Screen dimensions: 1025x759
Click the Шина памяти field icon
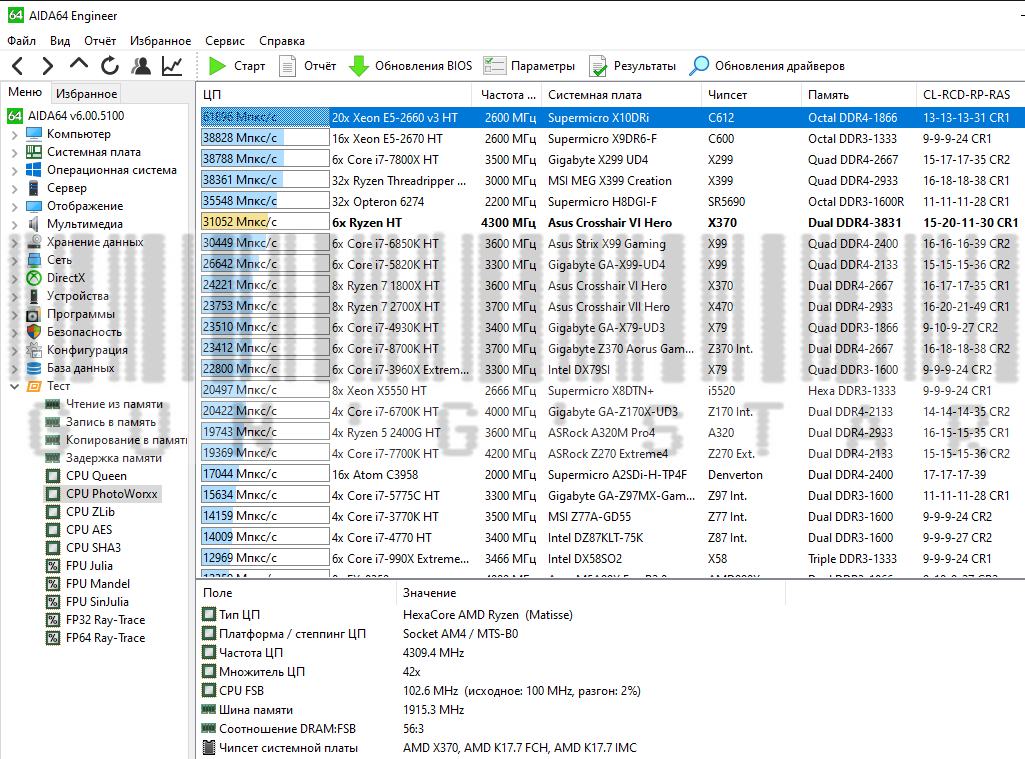tap(209, 709)
